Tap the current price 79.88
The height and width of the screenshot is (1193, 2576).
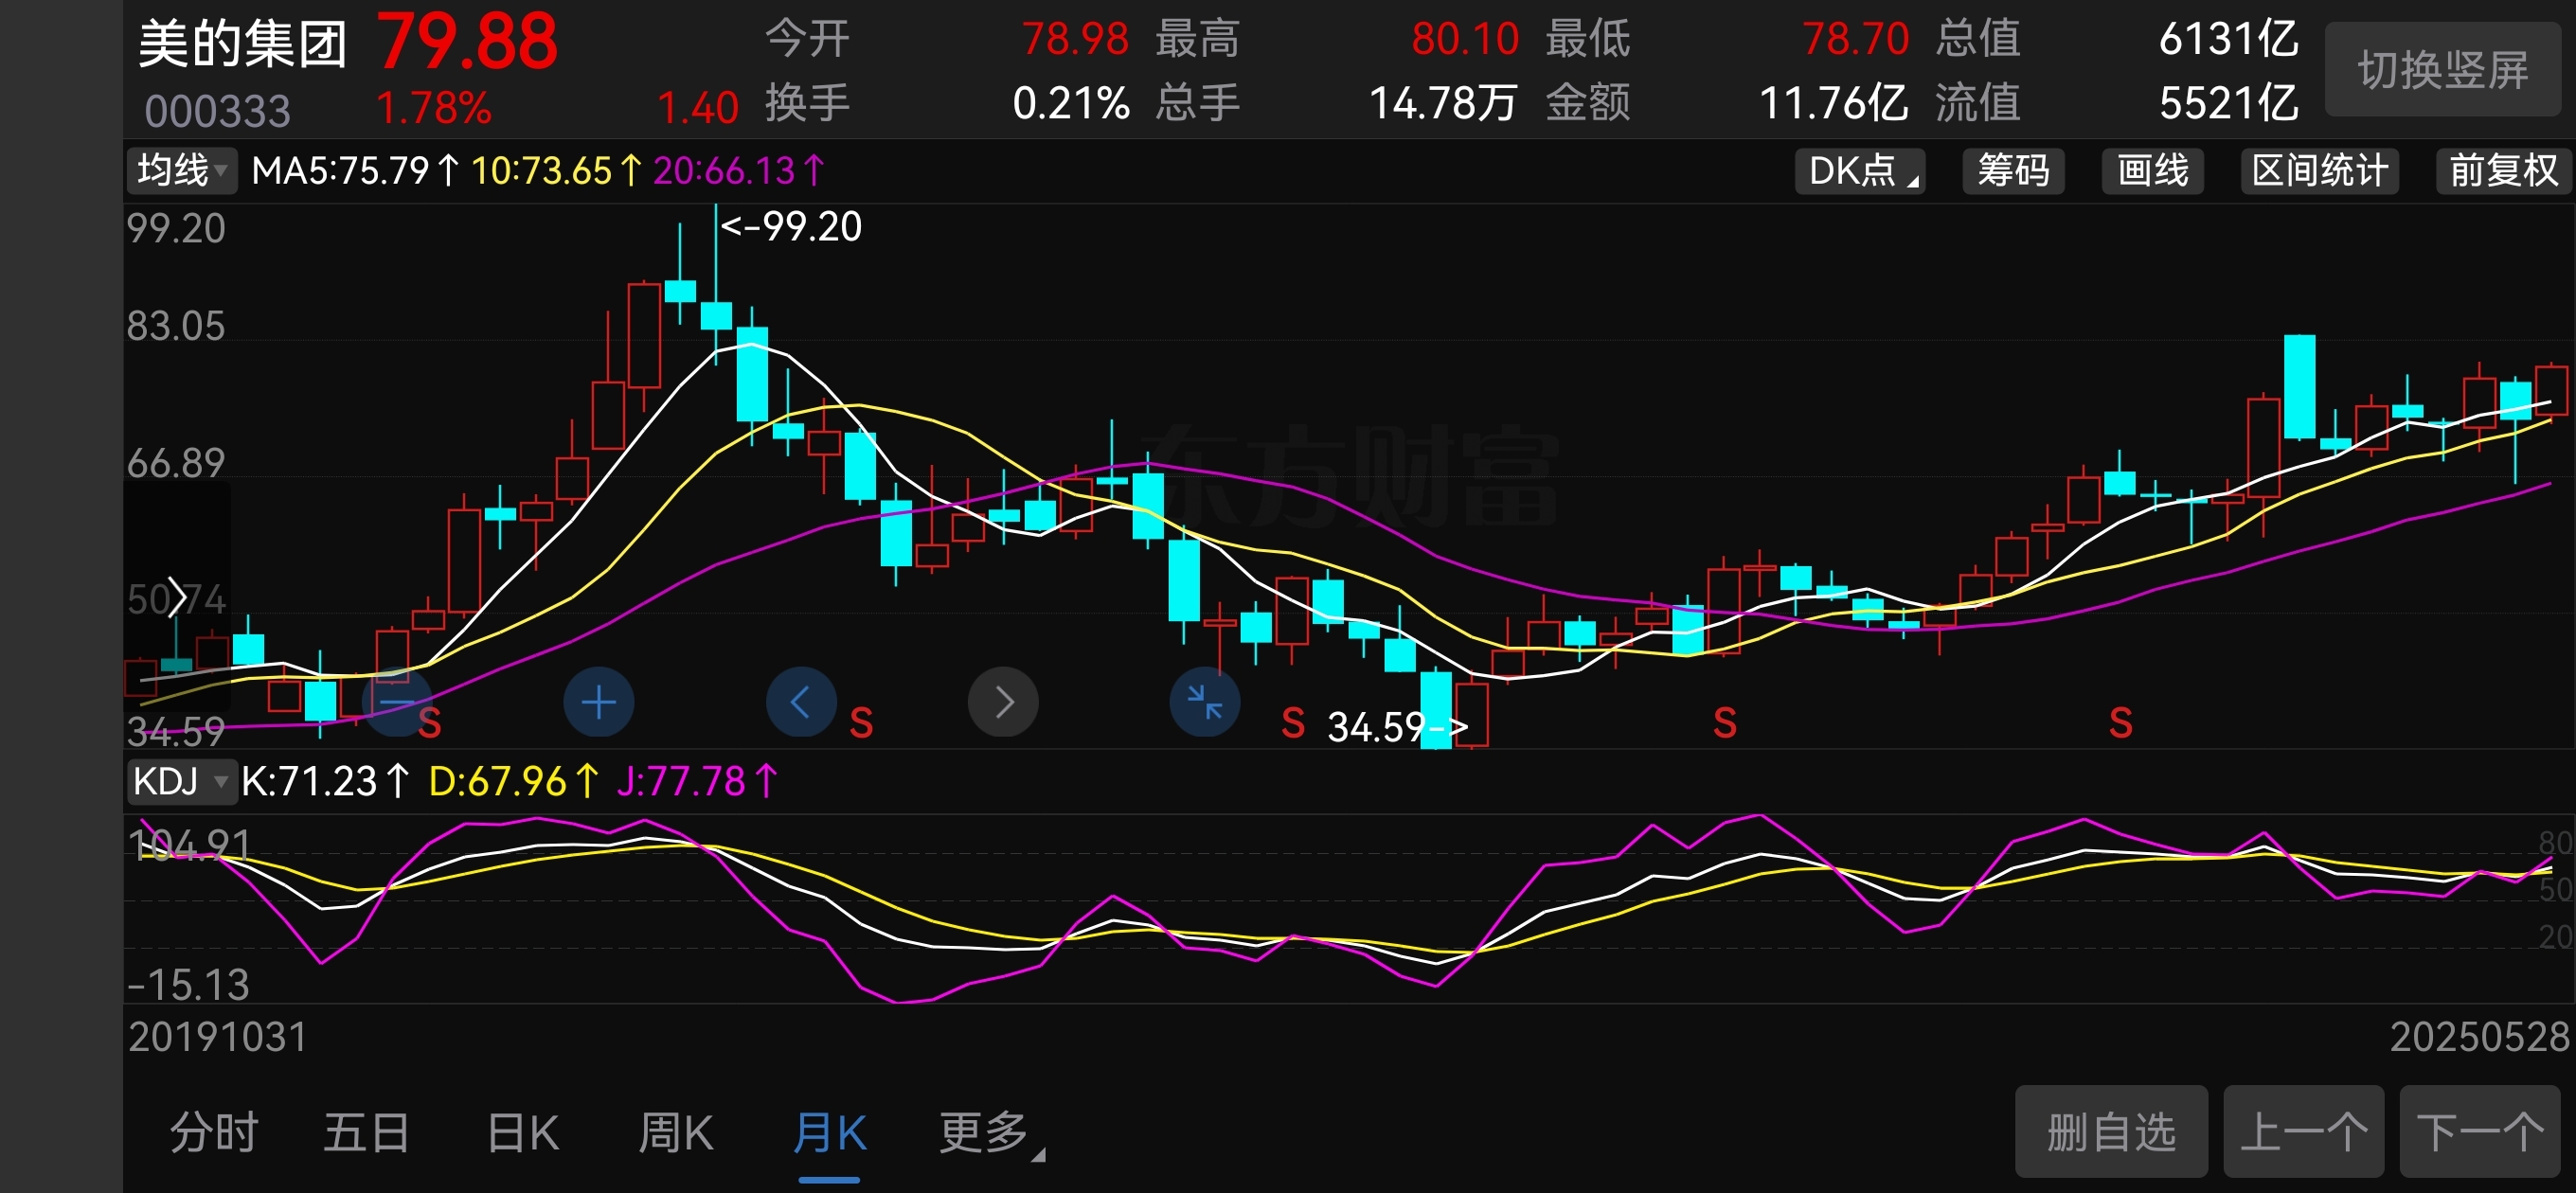[467, 42]
